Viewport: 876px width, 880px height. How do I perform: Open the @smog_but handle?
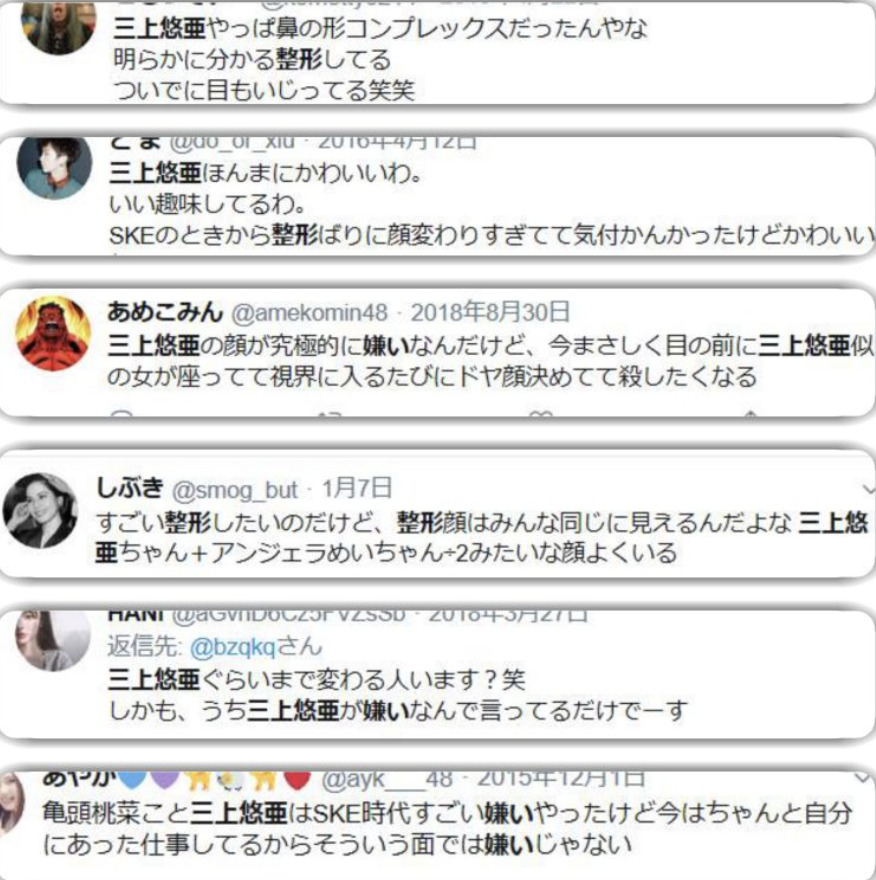pos(235,490)
